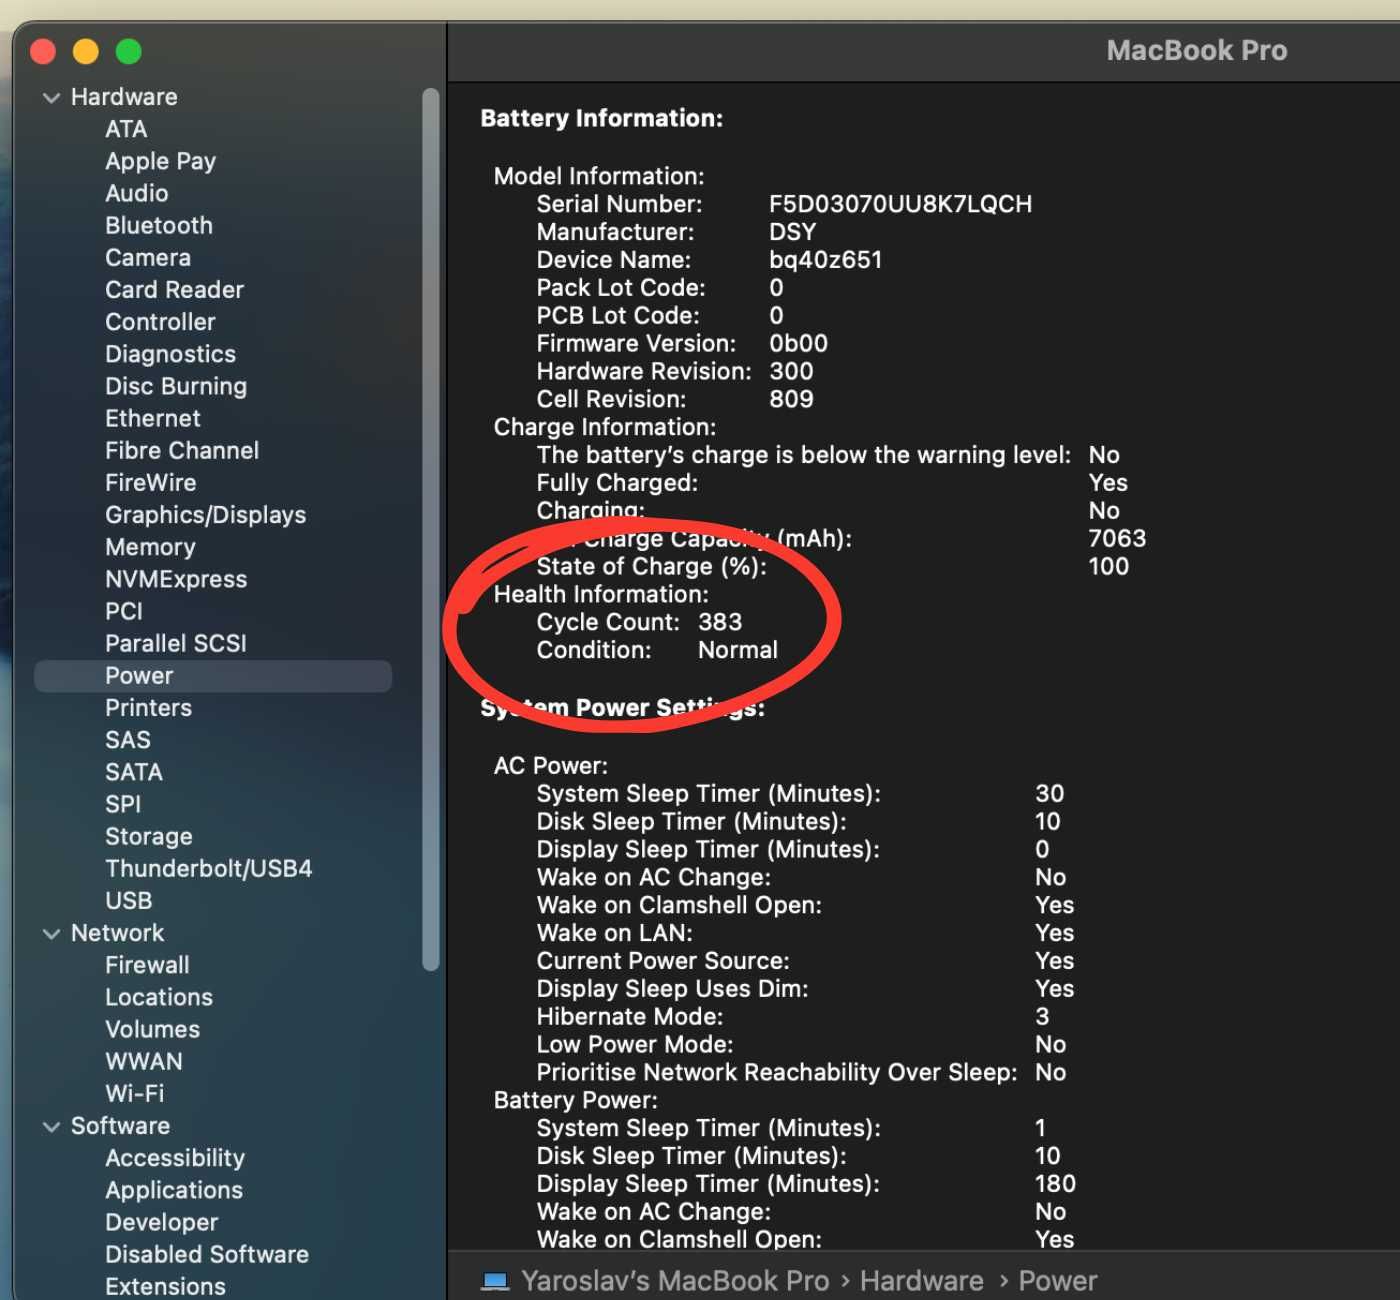The image size is (1400, 1300).
Task: Open Diagnostics in the sidebar
Action: pyautogui.click(x=170, y=354)
